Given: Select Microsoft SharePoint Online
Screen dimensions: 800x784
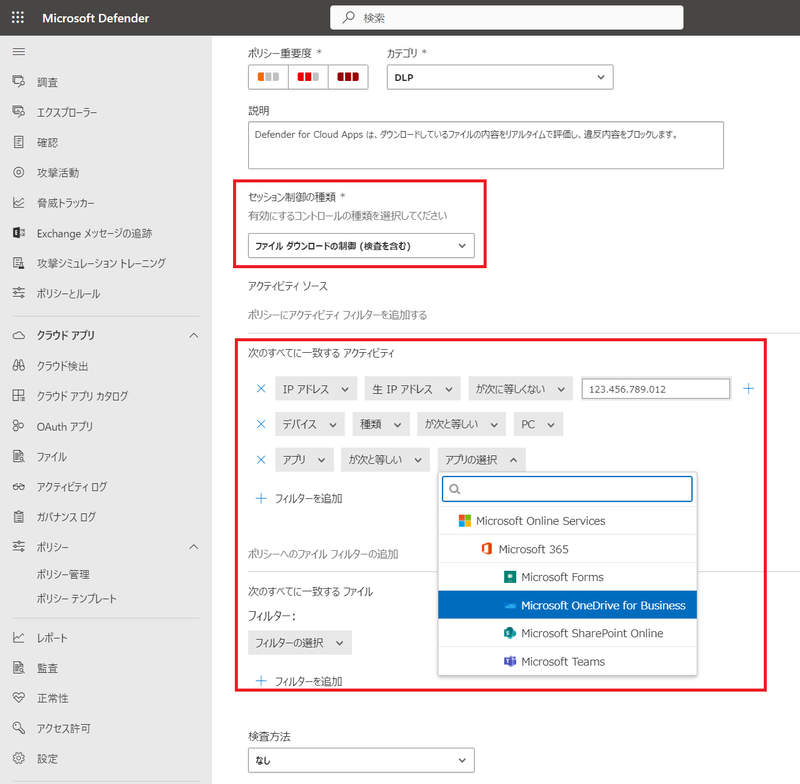Looking at the screenshot, I should (x=567, y=633).
